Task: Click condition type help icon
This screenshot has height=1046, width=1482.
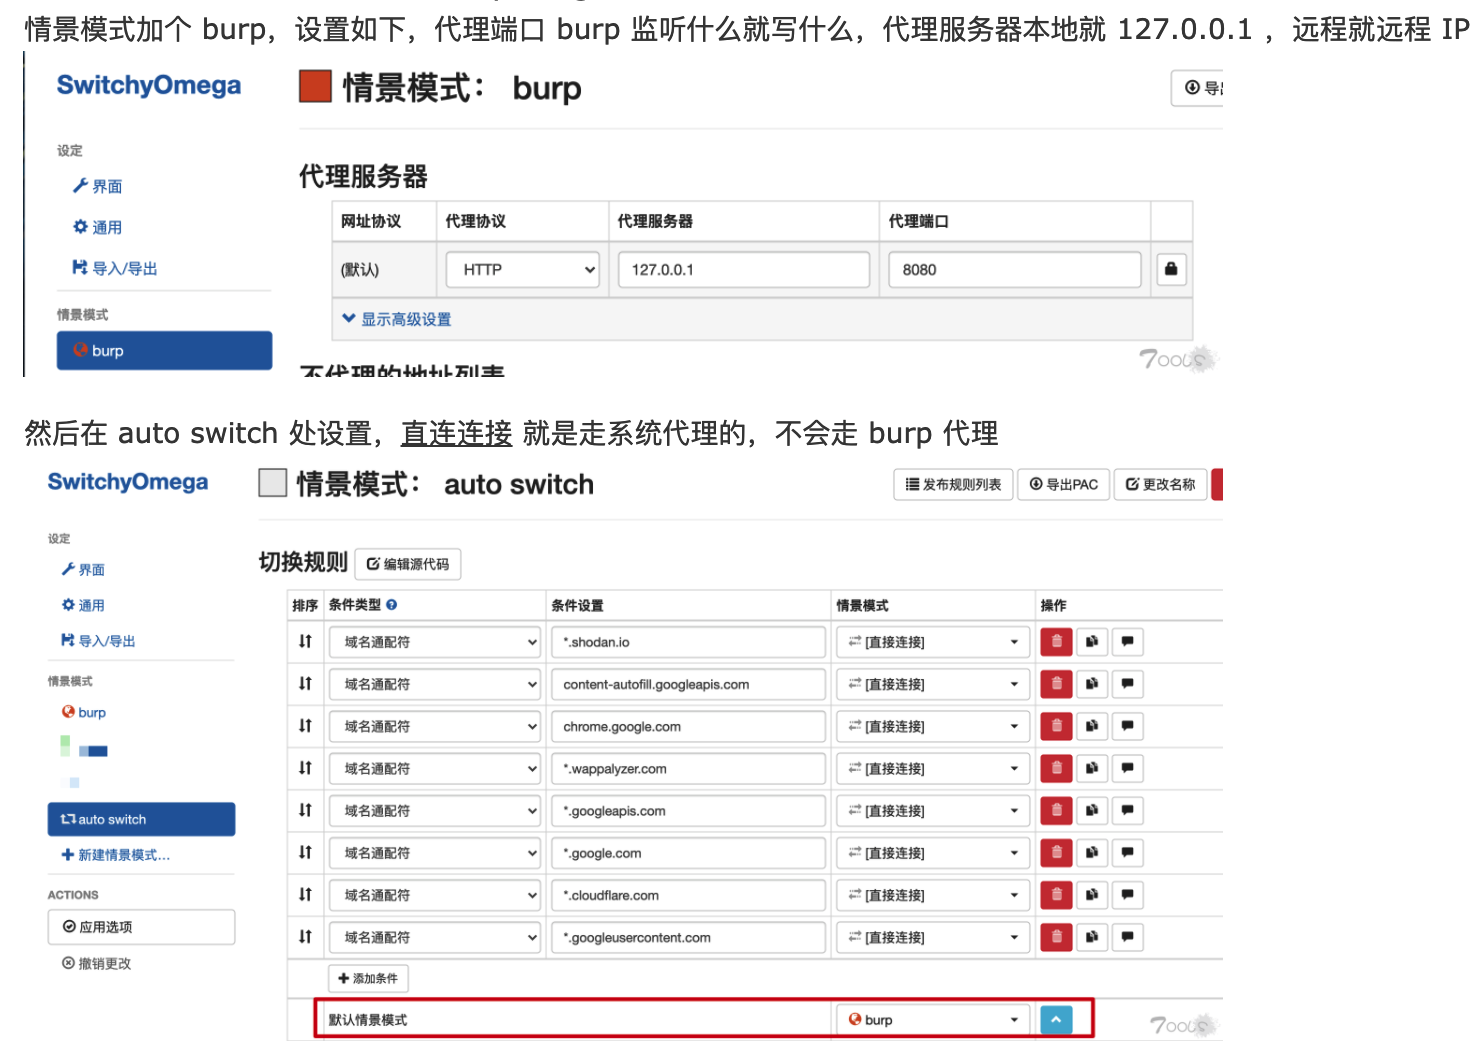Action: (392, 605)
